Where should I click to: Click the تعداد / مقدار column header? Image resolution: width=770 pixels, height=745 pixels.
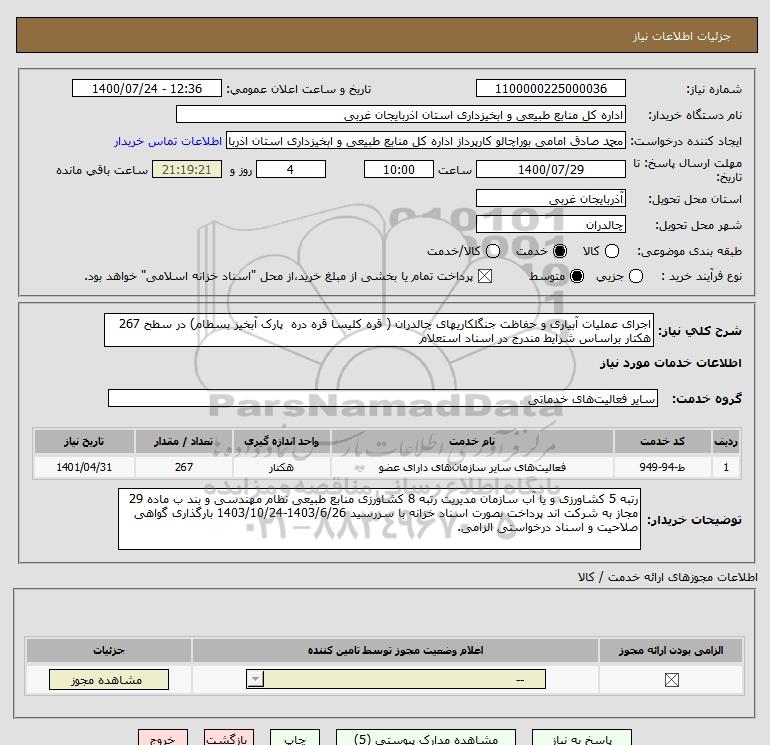pyautogui.click(x=184, y=441)
